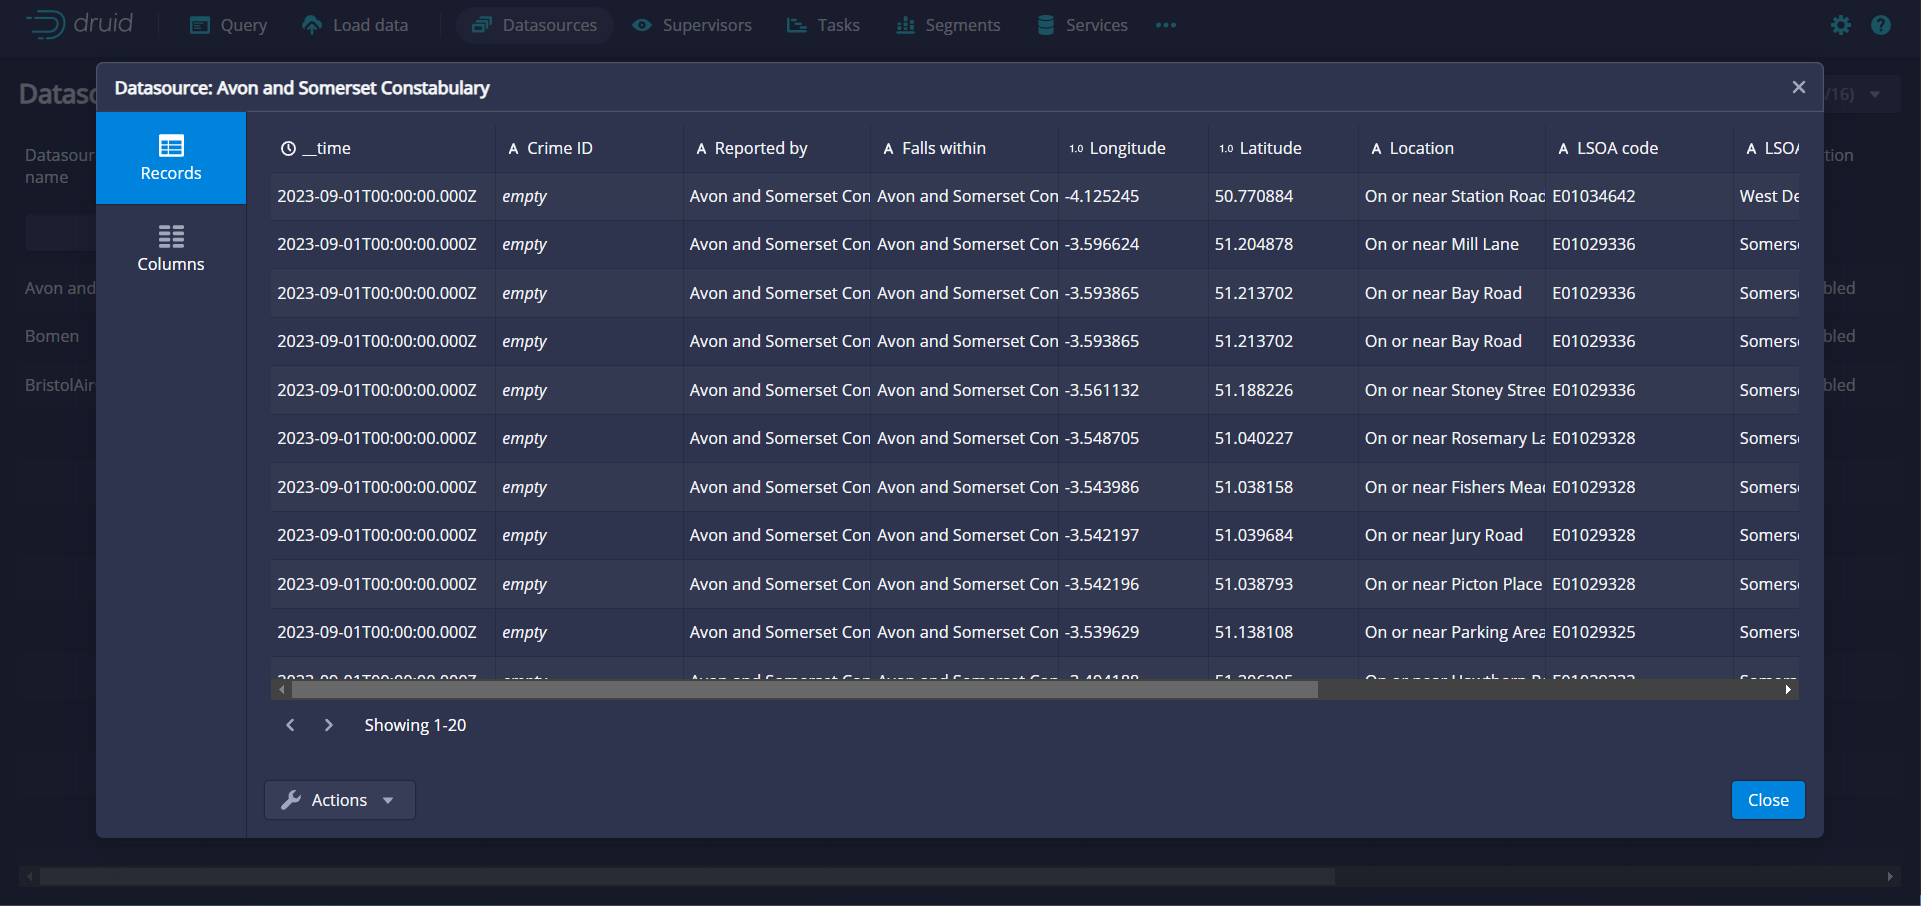This screenshot has height=906, width=1921.
Task: Open the Services view
Action: click(1082, 25)
